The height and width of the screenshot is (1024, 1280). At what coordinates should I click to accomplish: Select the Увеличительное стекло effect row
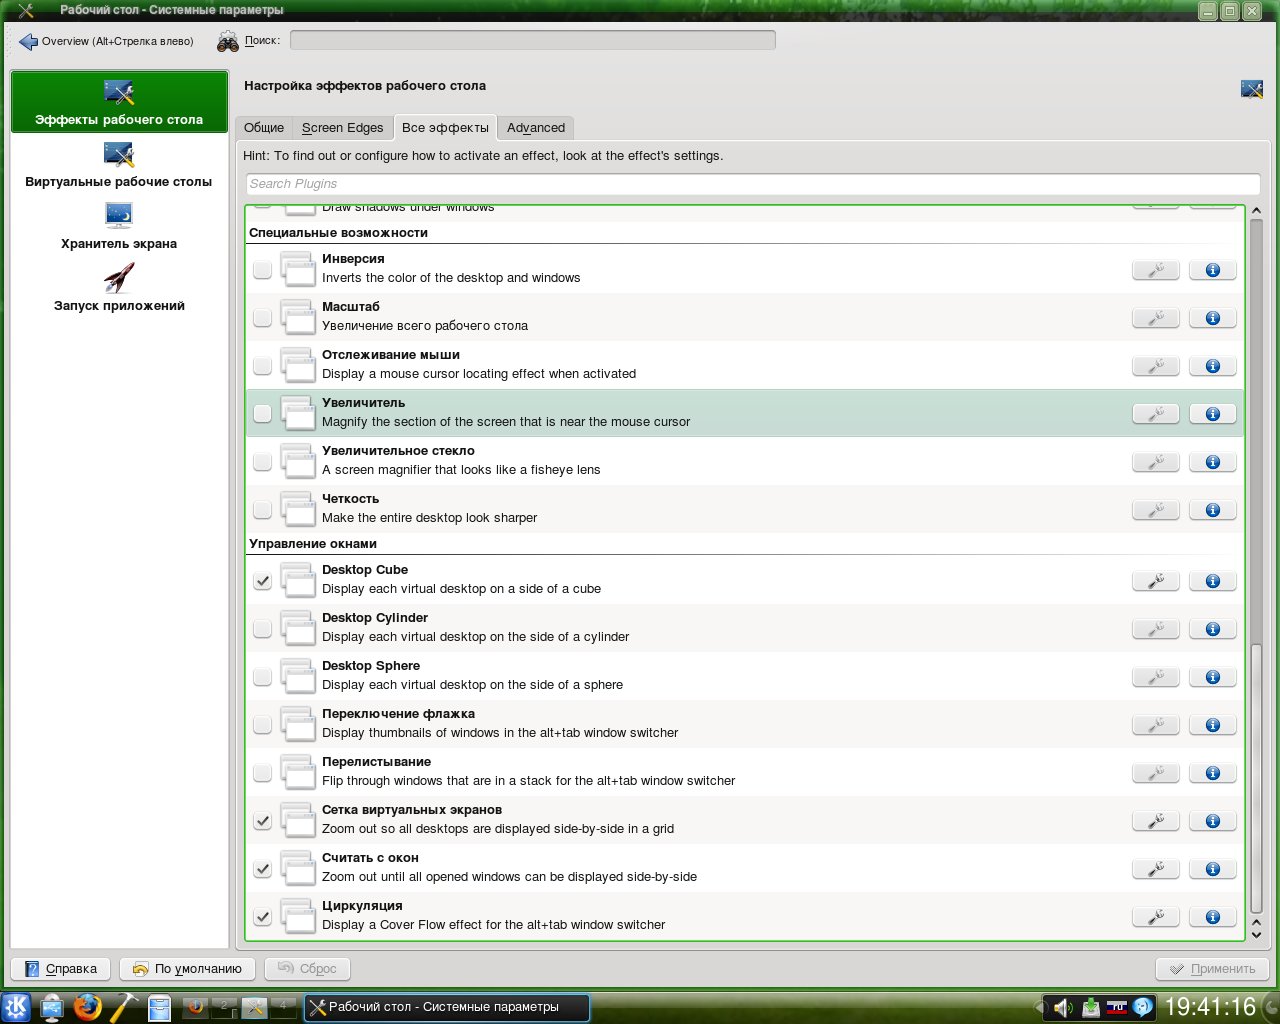(745, 462)
